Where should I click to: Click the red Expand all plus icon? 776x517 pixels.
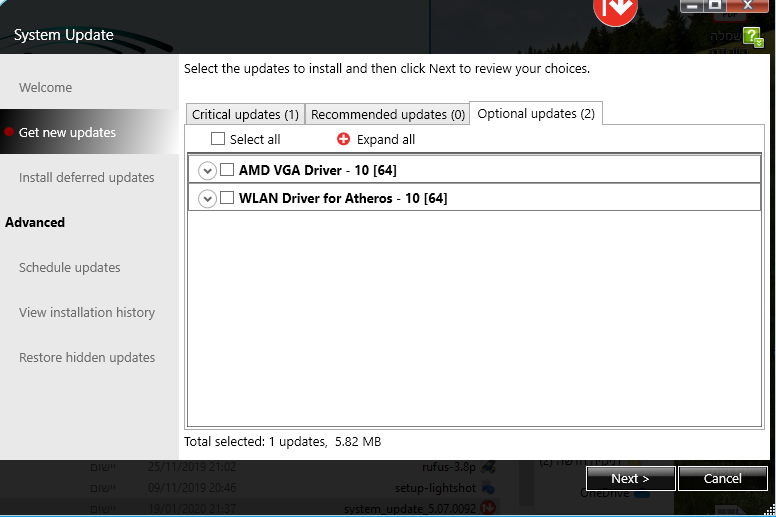pos(343,139)
